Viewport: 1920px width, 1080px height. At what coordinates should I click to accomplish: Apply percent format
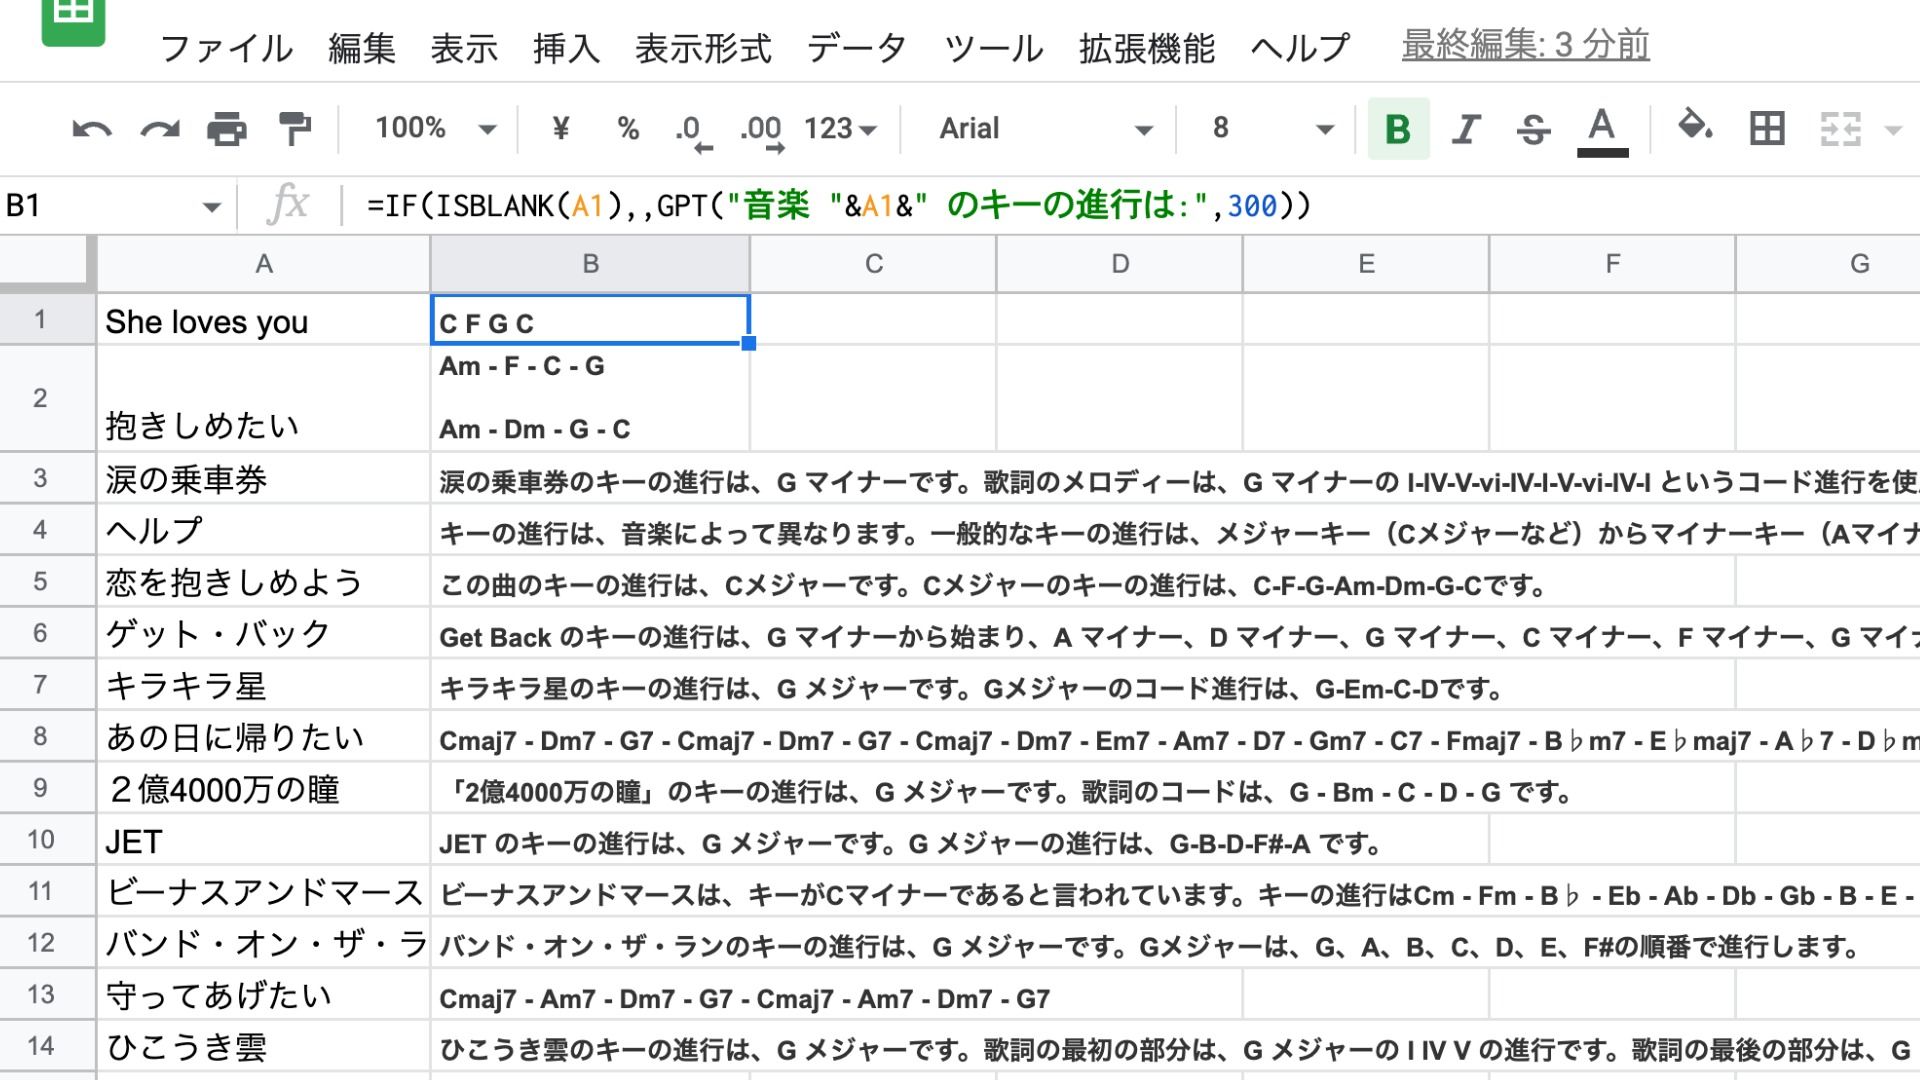pos(628,128)
